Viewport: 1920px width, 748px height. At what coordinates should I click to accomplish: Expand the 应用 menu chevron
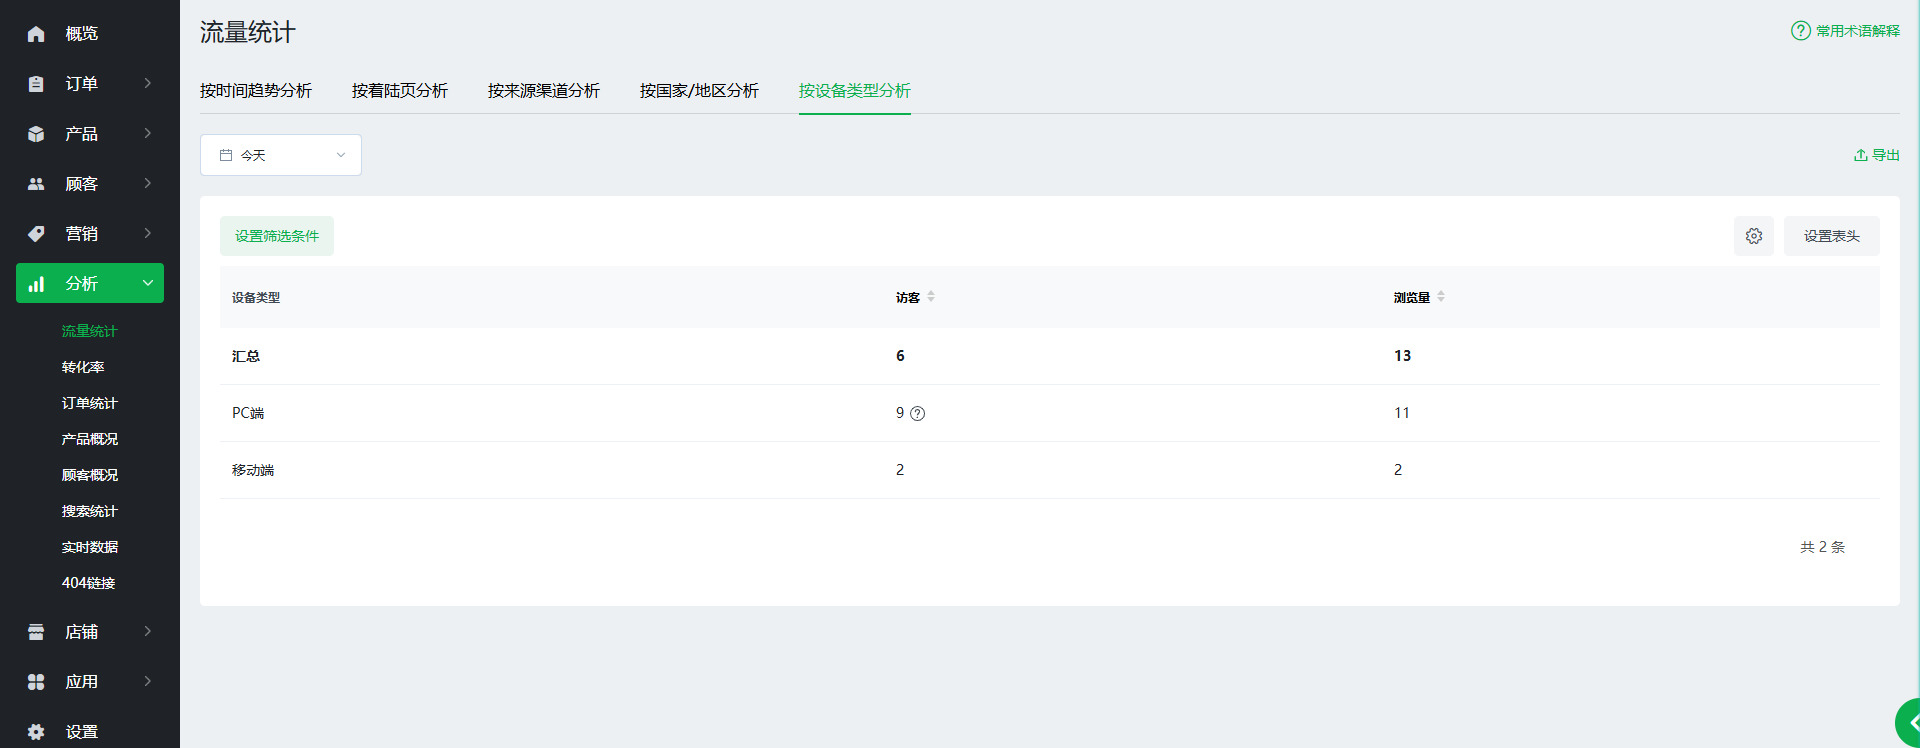click(x=148, y=681)
